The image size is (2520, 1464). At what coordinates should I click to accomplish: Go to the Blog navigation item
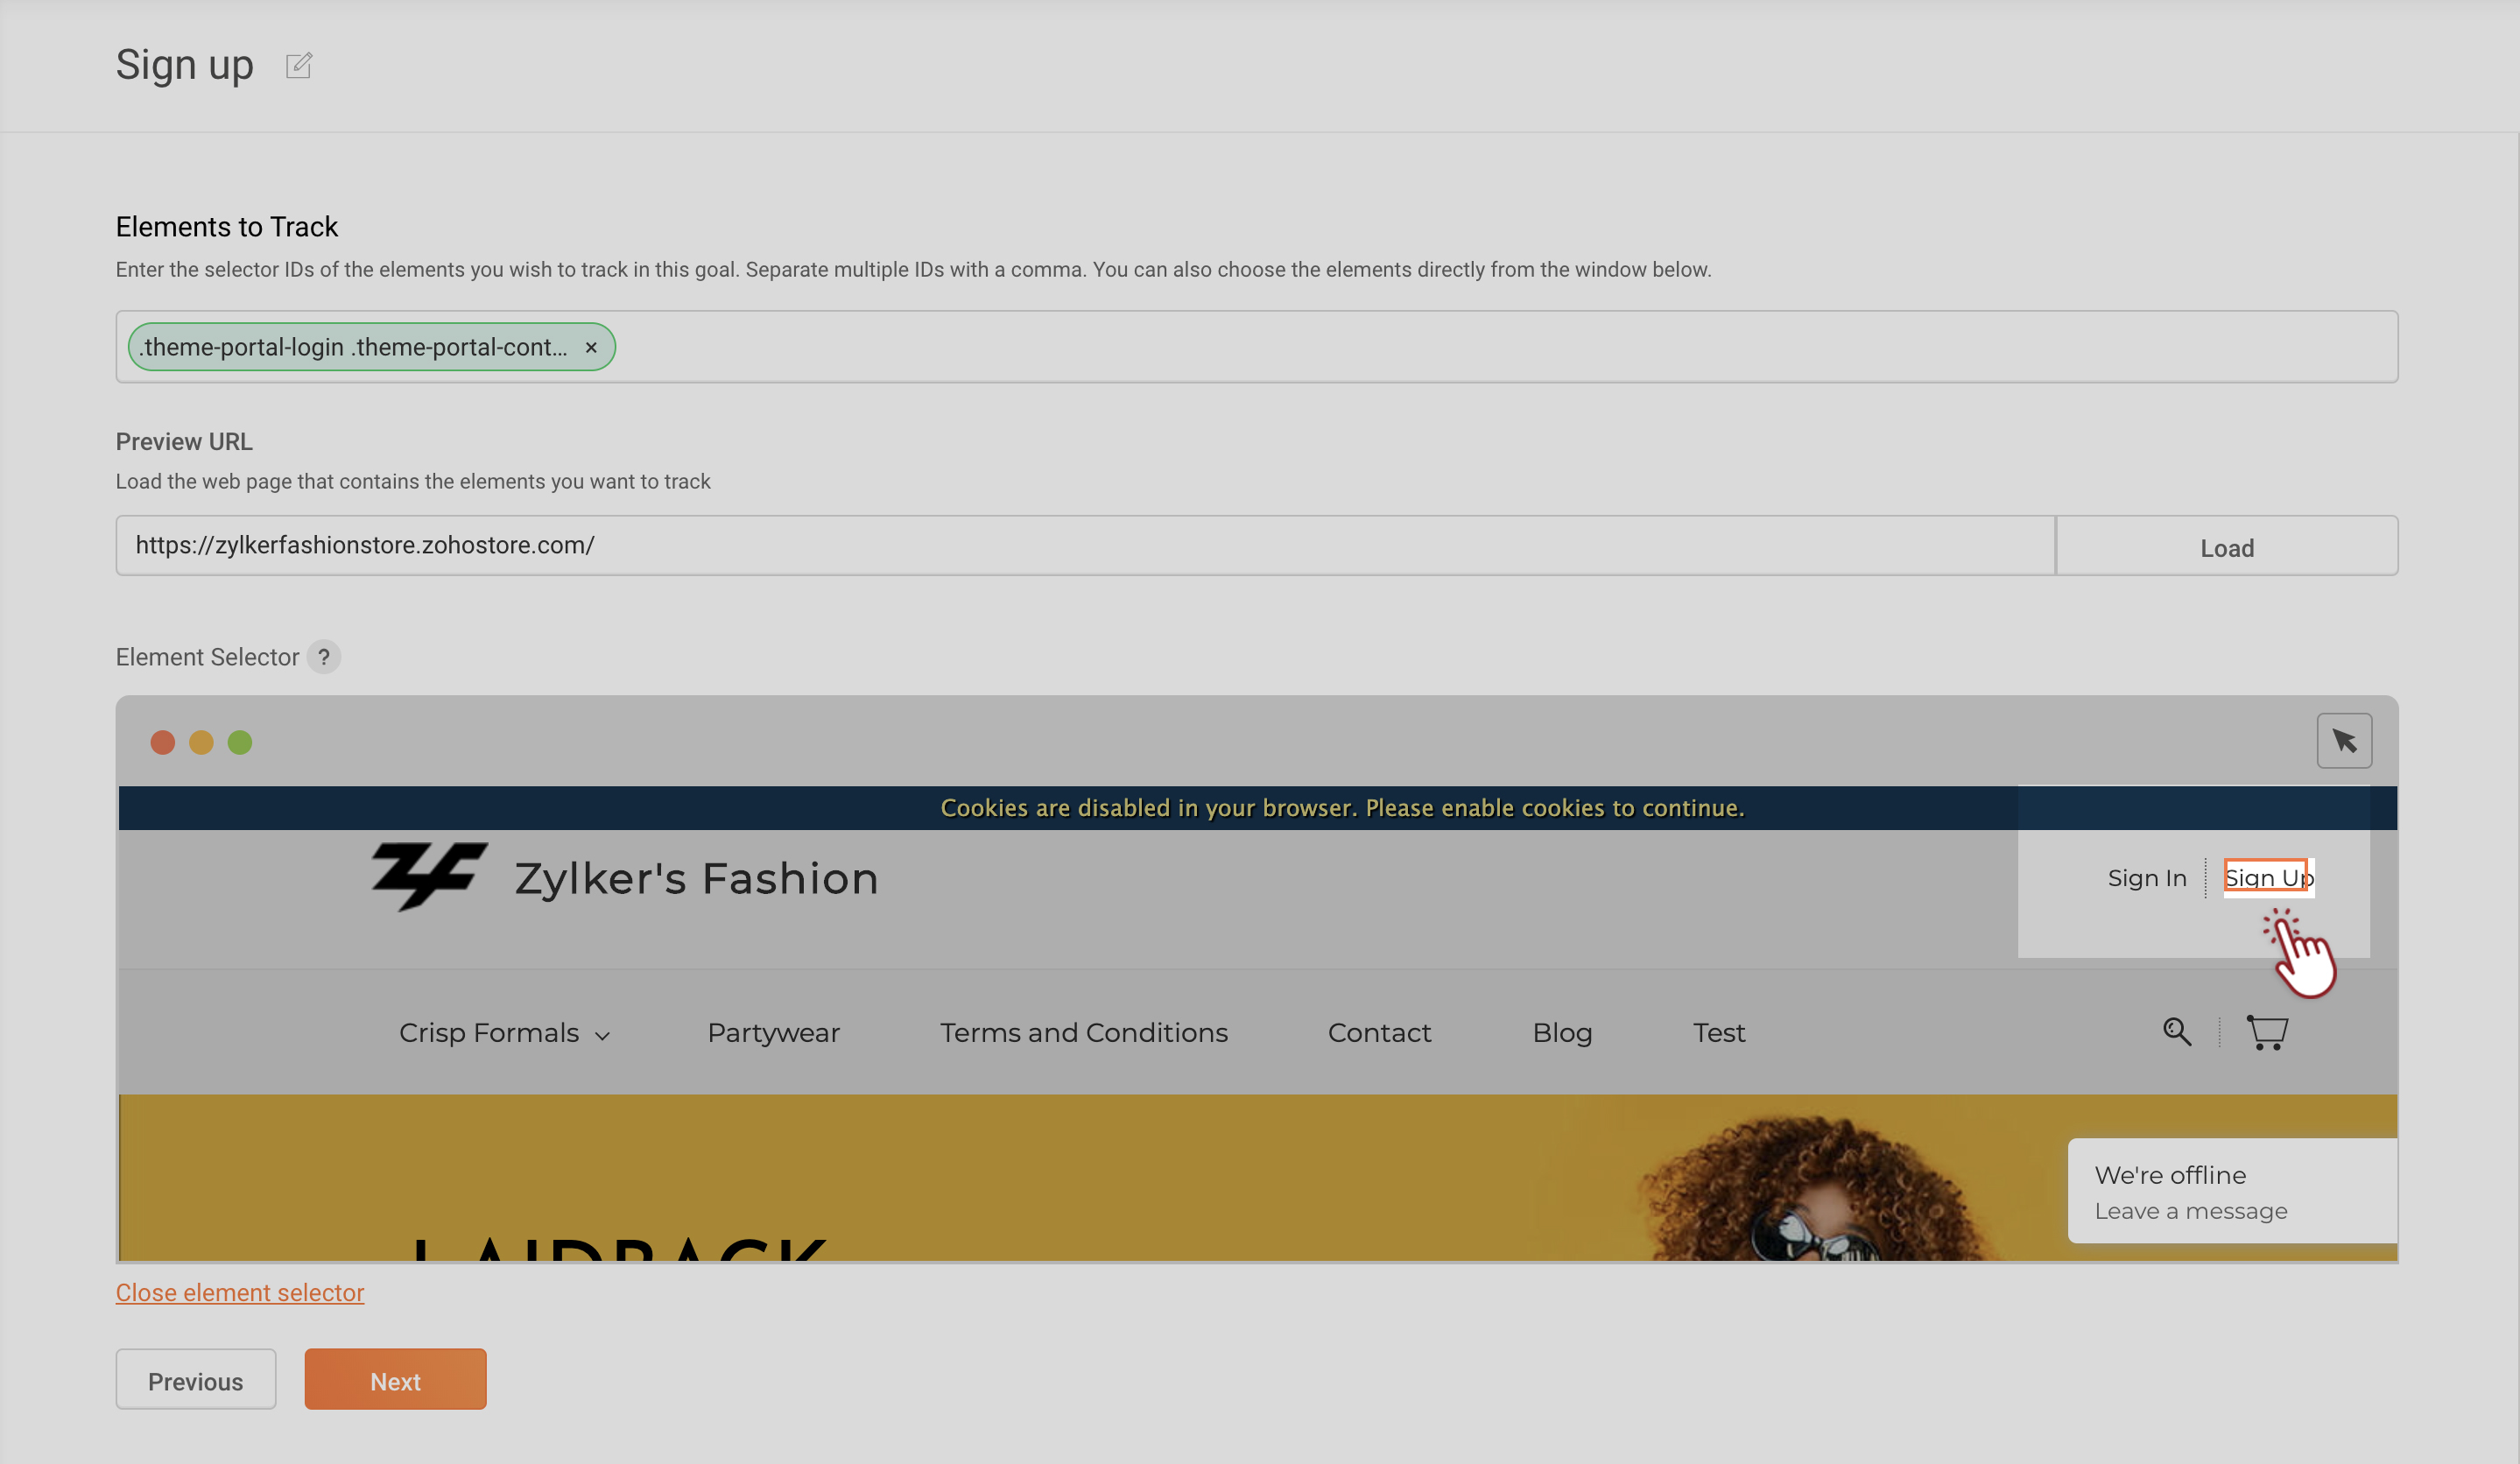(1561, 1033)
